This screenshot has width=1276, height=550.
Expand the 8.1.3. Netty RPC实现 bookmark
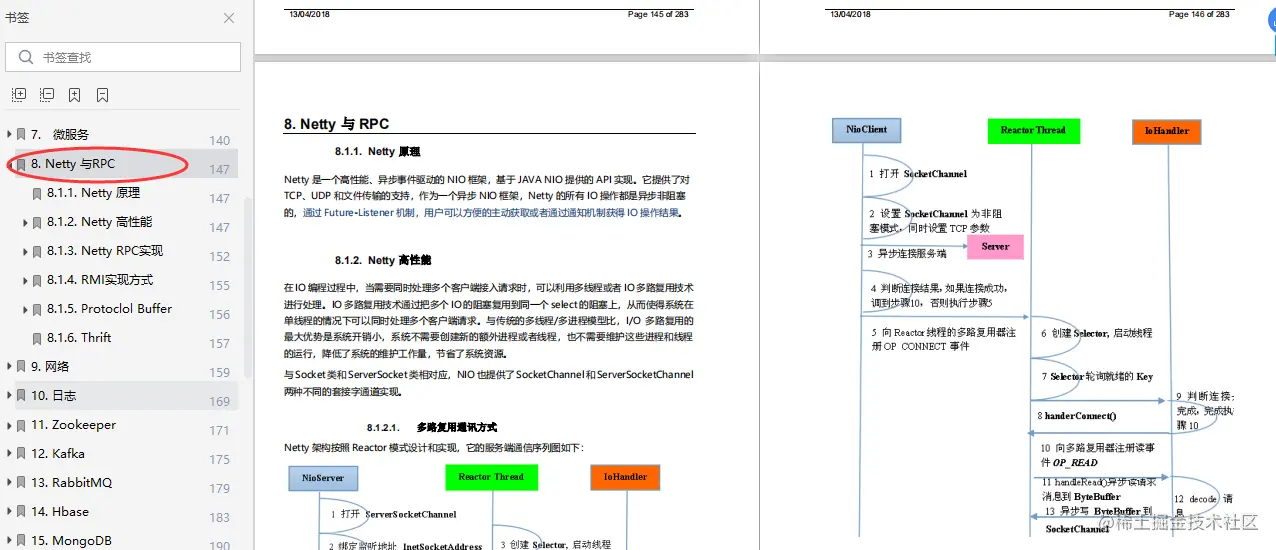point(25,251)
